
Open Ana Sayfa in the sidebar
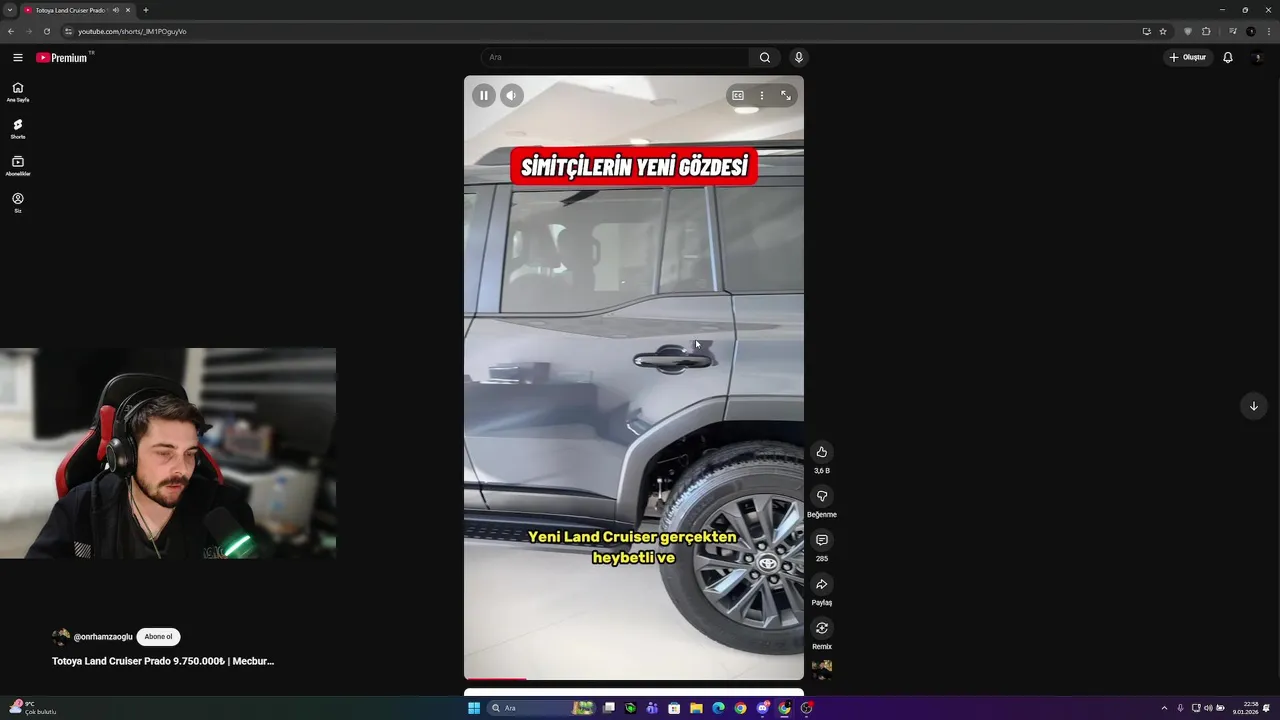click(x=18, y=92)
